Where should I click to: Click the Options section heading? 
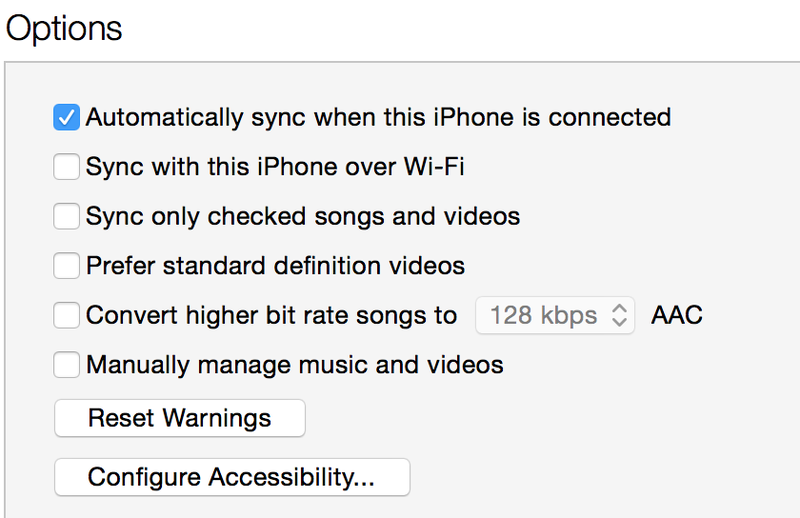[64, 29]
